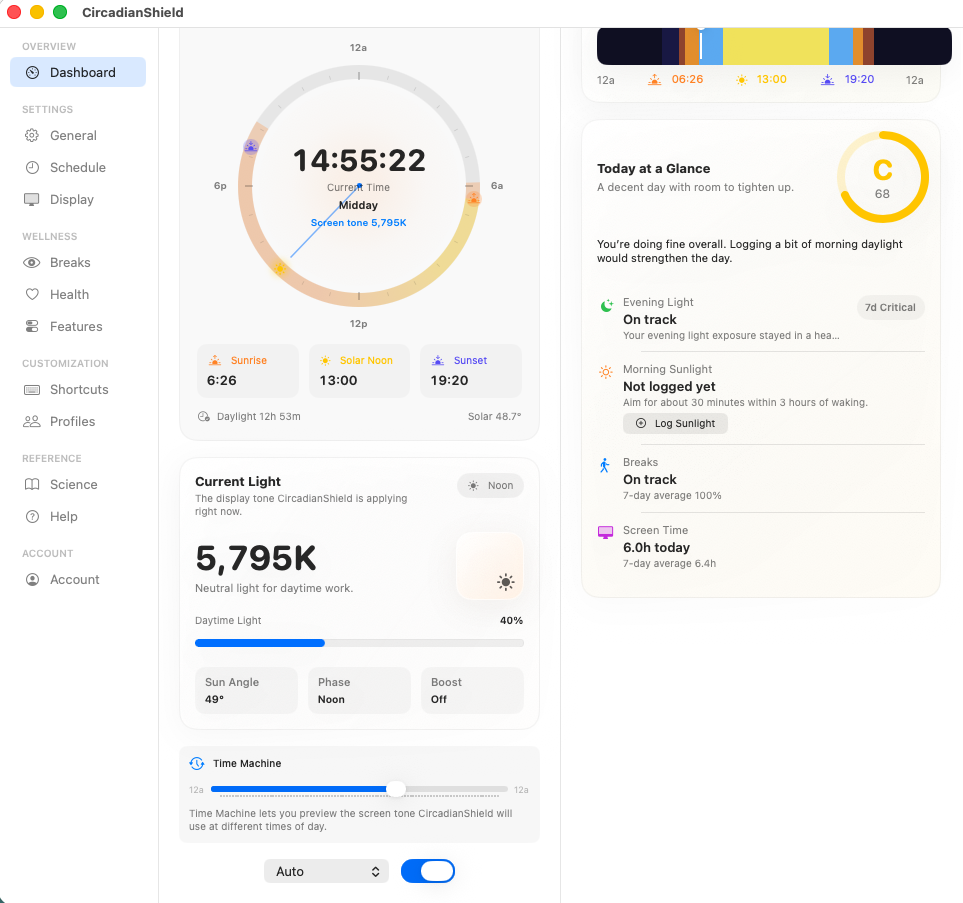Select the Display icon in the sidebar
The width and height of the screenshot is (963, 903).
[33, 199]
